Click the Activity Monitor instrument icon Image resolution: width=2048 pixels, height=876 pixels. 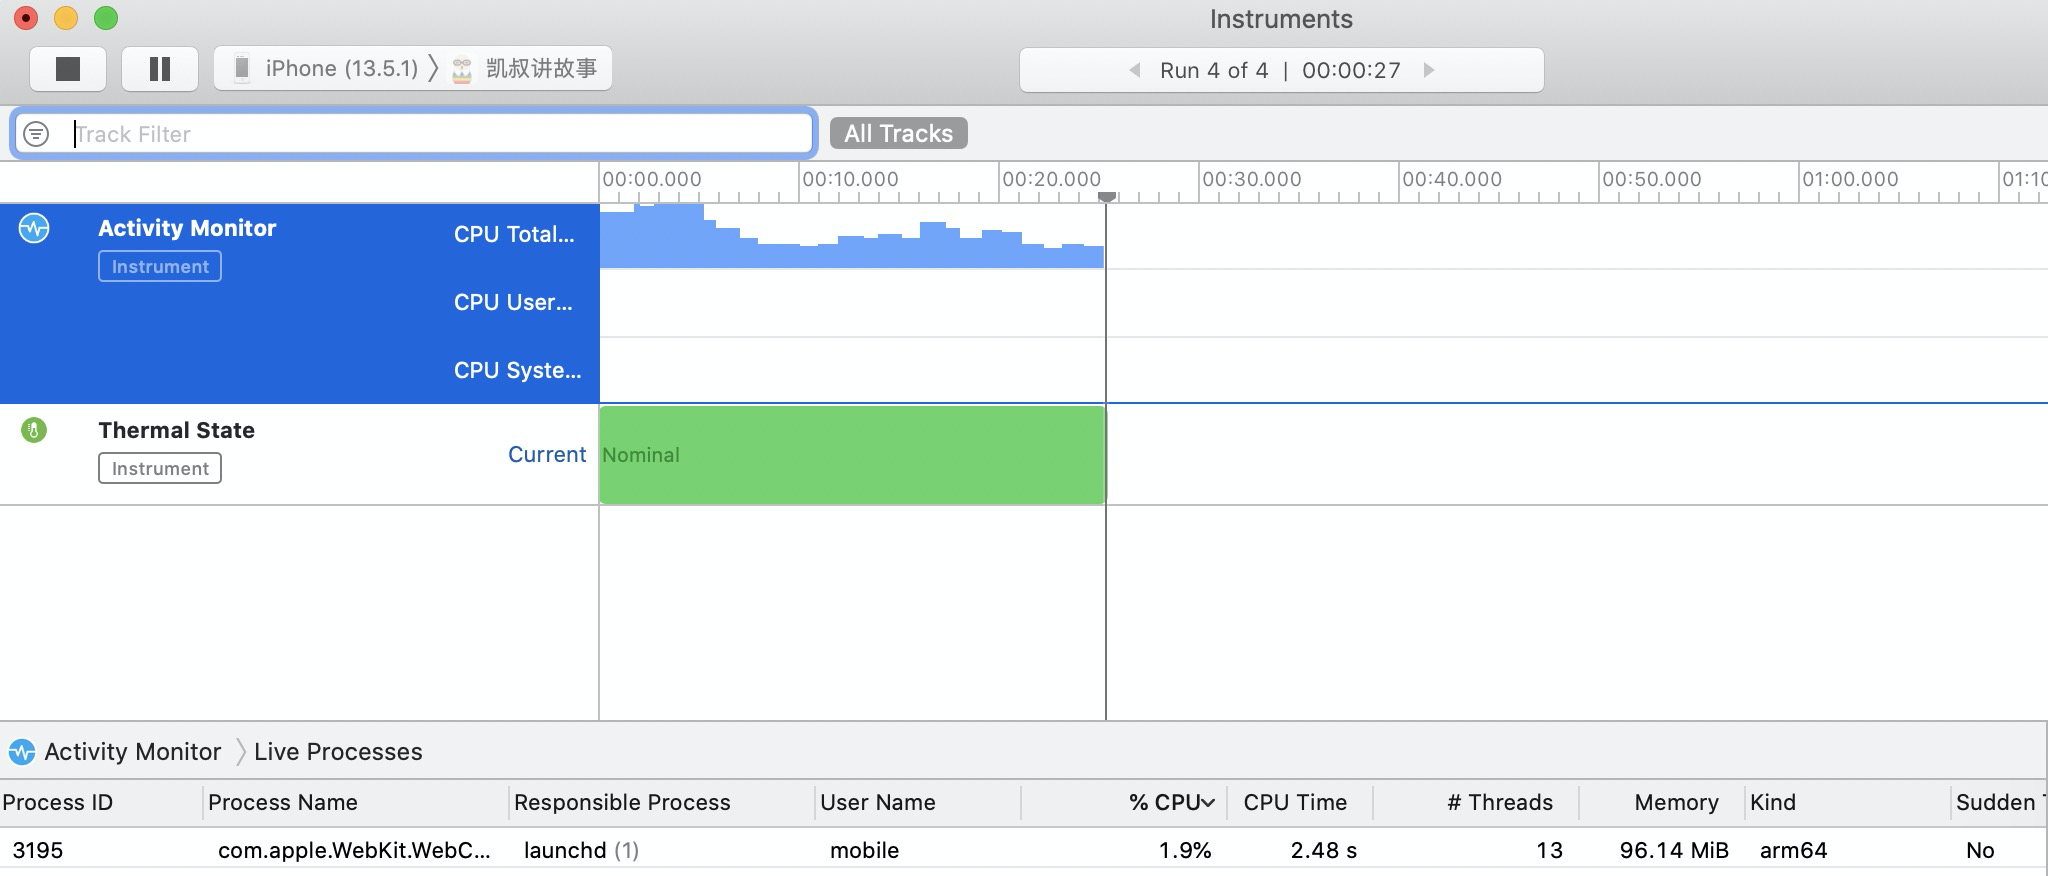34,228
